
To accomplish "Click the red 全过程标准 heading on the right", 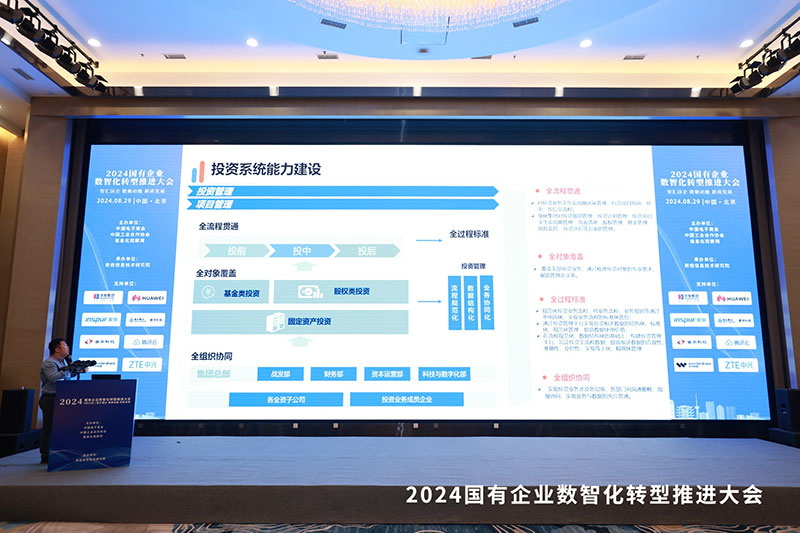I will pyautogui.click(x=567, y=299).
